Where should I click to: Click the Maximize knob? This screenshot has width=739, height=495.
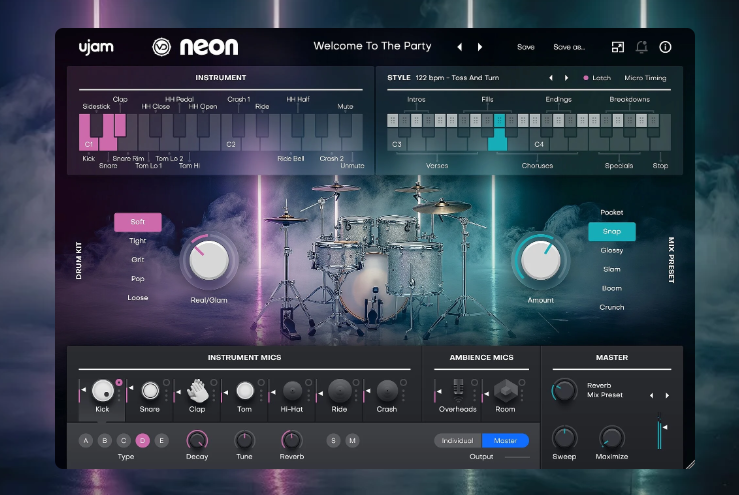(x=611, y=437)
